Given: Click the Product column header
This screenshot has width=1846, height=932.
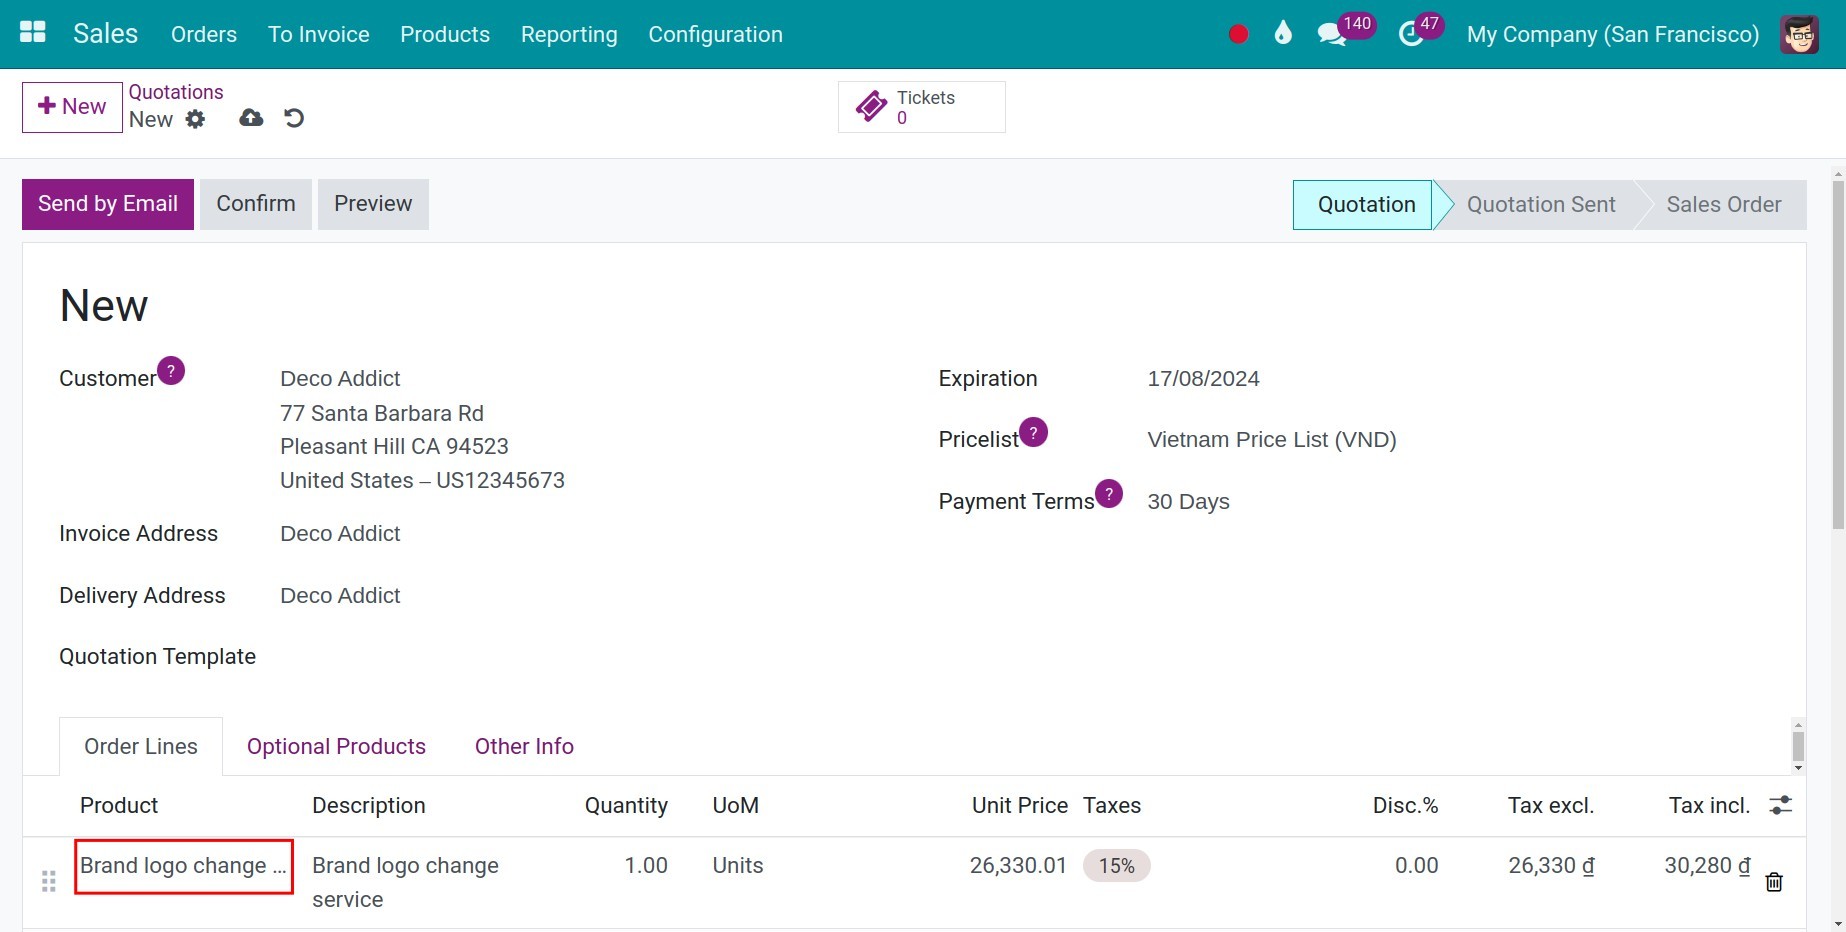Looking at the screenshot, I should pos(119,806).
